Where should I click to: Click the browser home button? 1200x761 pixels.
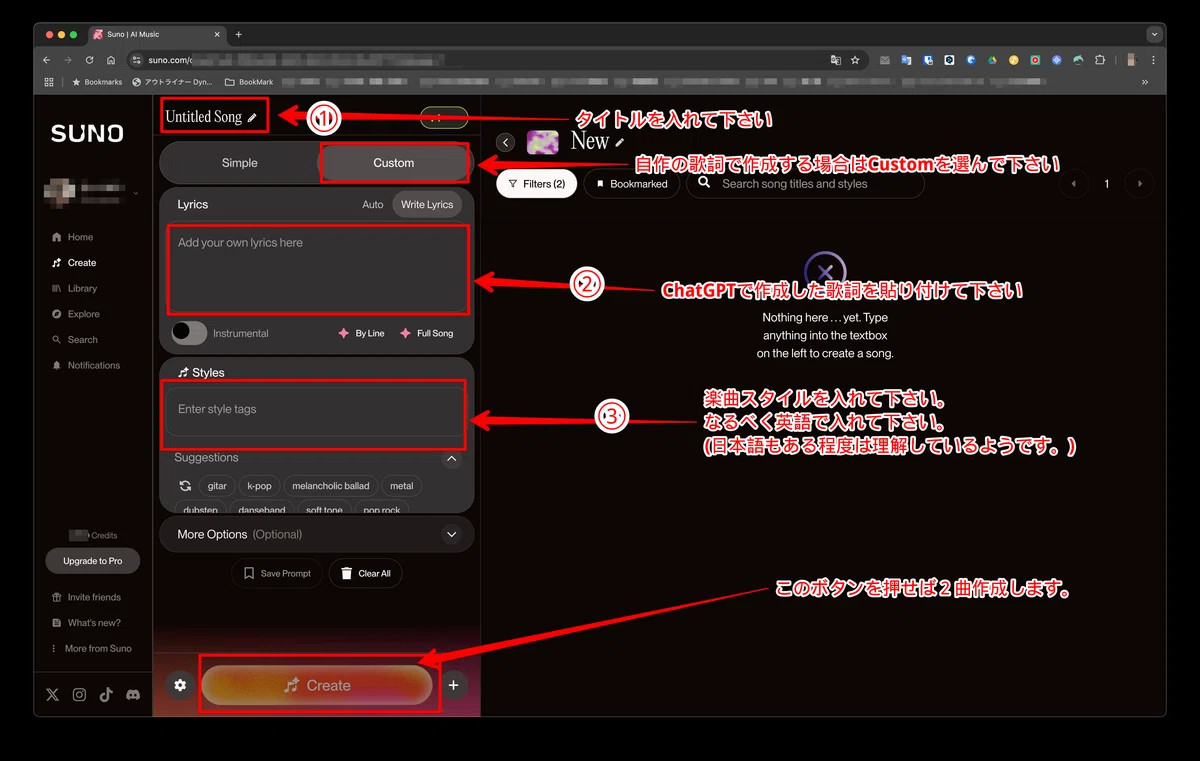[x=111, y=60]
